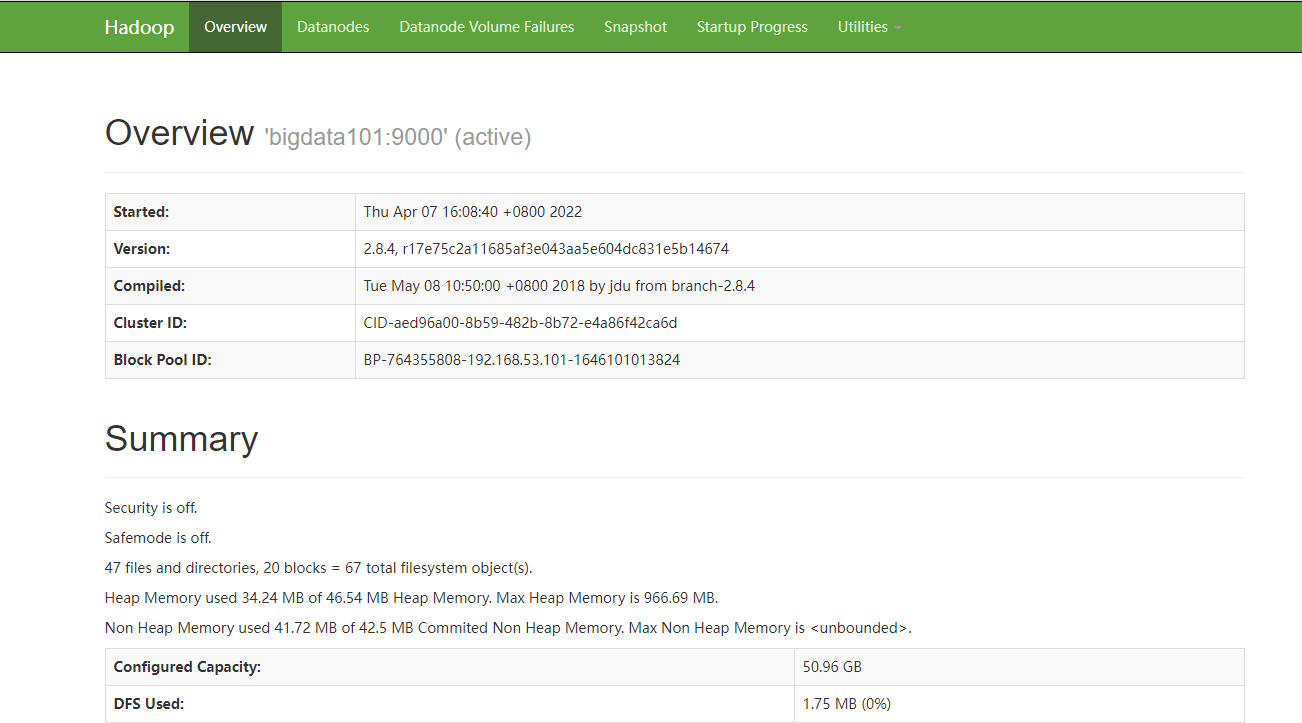Screen dimensions: 1302x723
Task: Select the 'bigdata101:9000' (active) text
Action: coord(397,137)
